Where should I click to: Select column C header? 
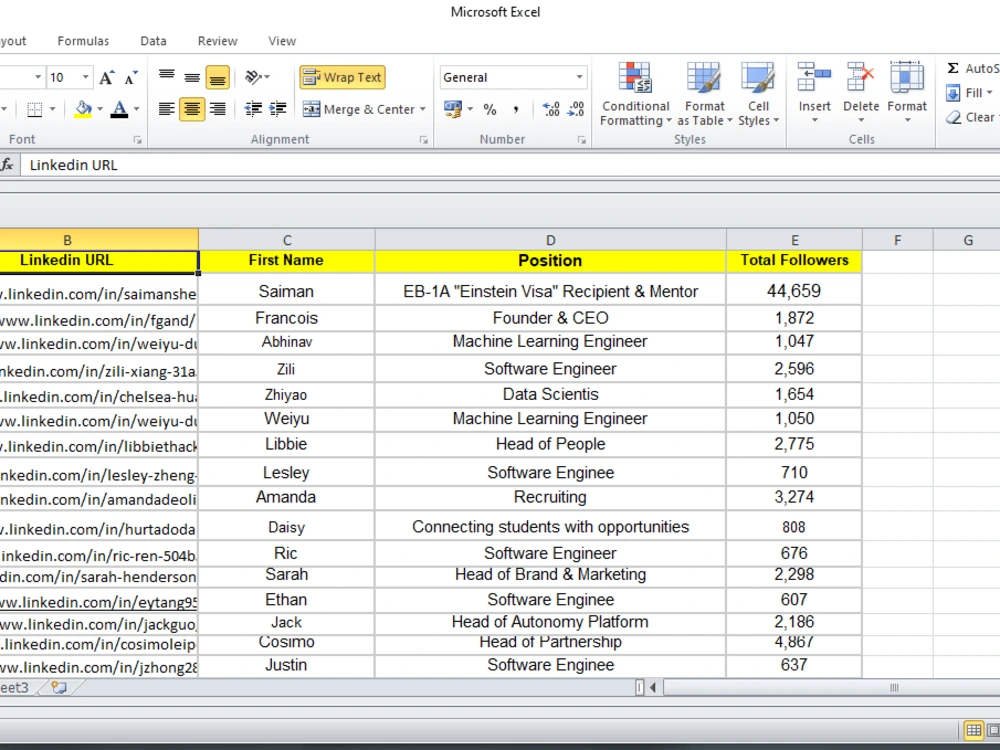coord(287,240)
